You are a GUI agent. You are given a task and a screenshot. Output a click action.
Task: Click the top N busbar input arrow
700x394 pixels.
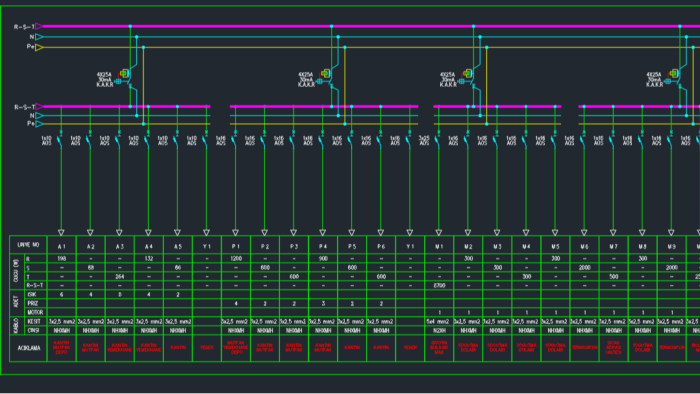click(x=39, y=37)
